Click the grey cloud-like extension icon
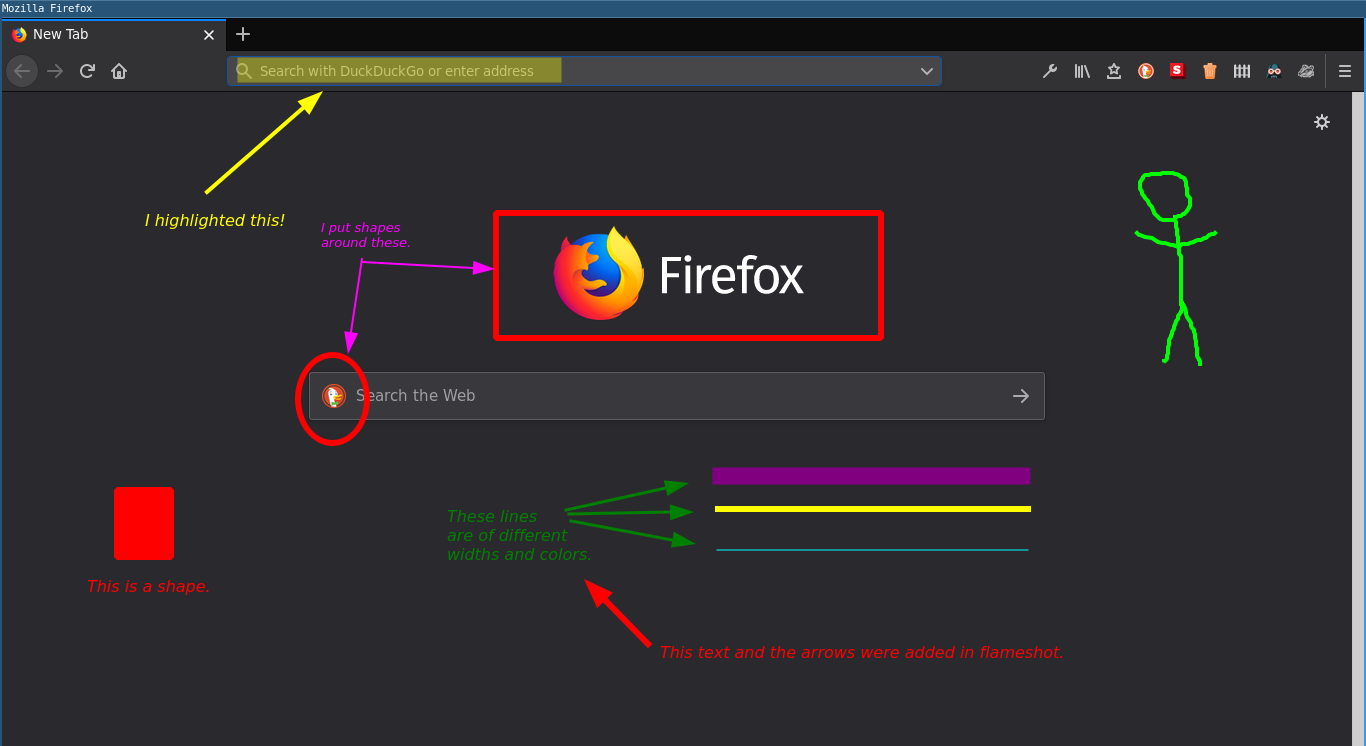The height and width of the screenshot is (746, 1366). click(1306, 71)
